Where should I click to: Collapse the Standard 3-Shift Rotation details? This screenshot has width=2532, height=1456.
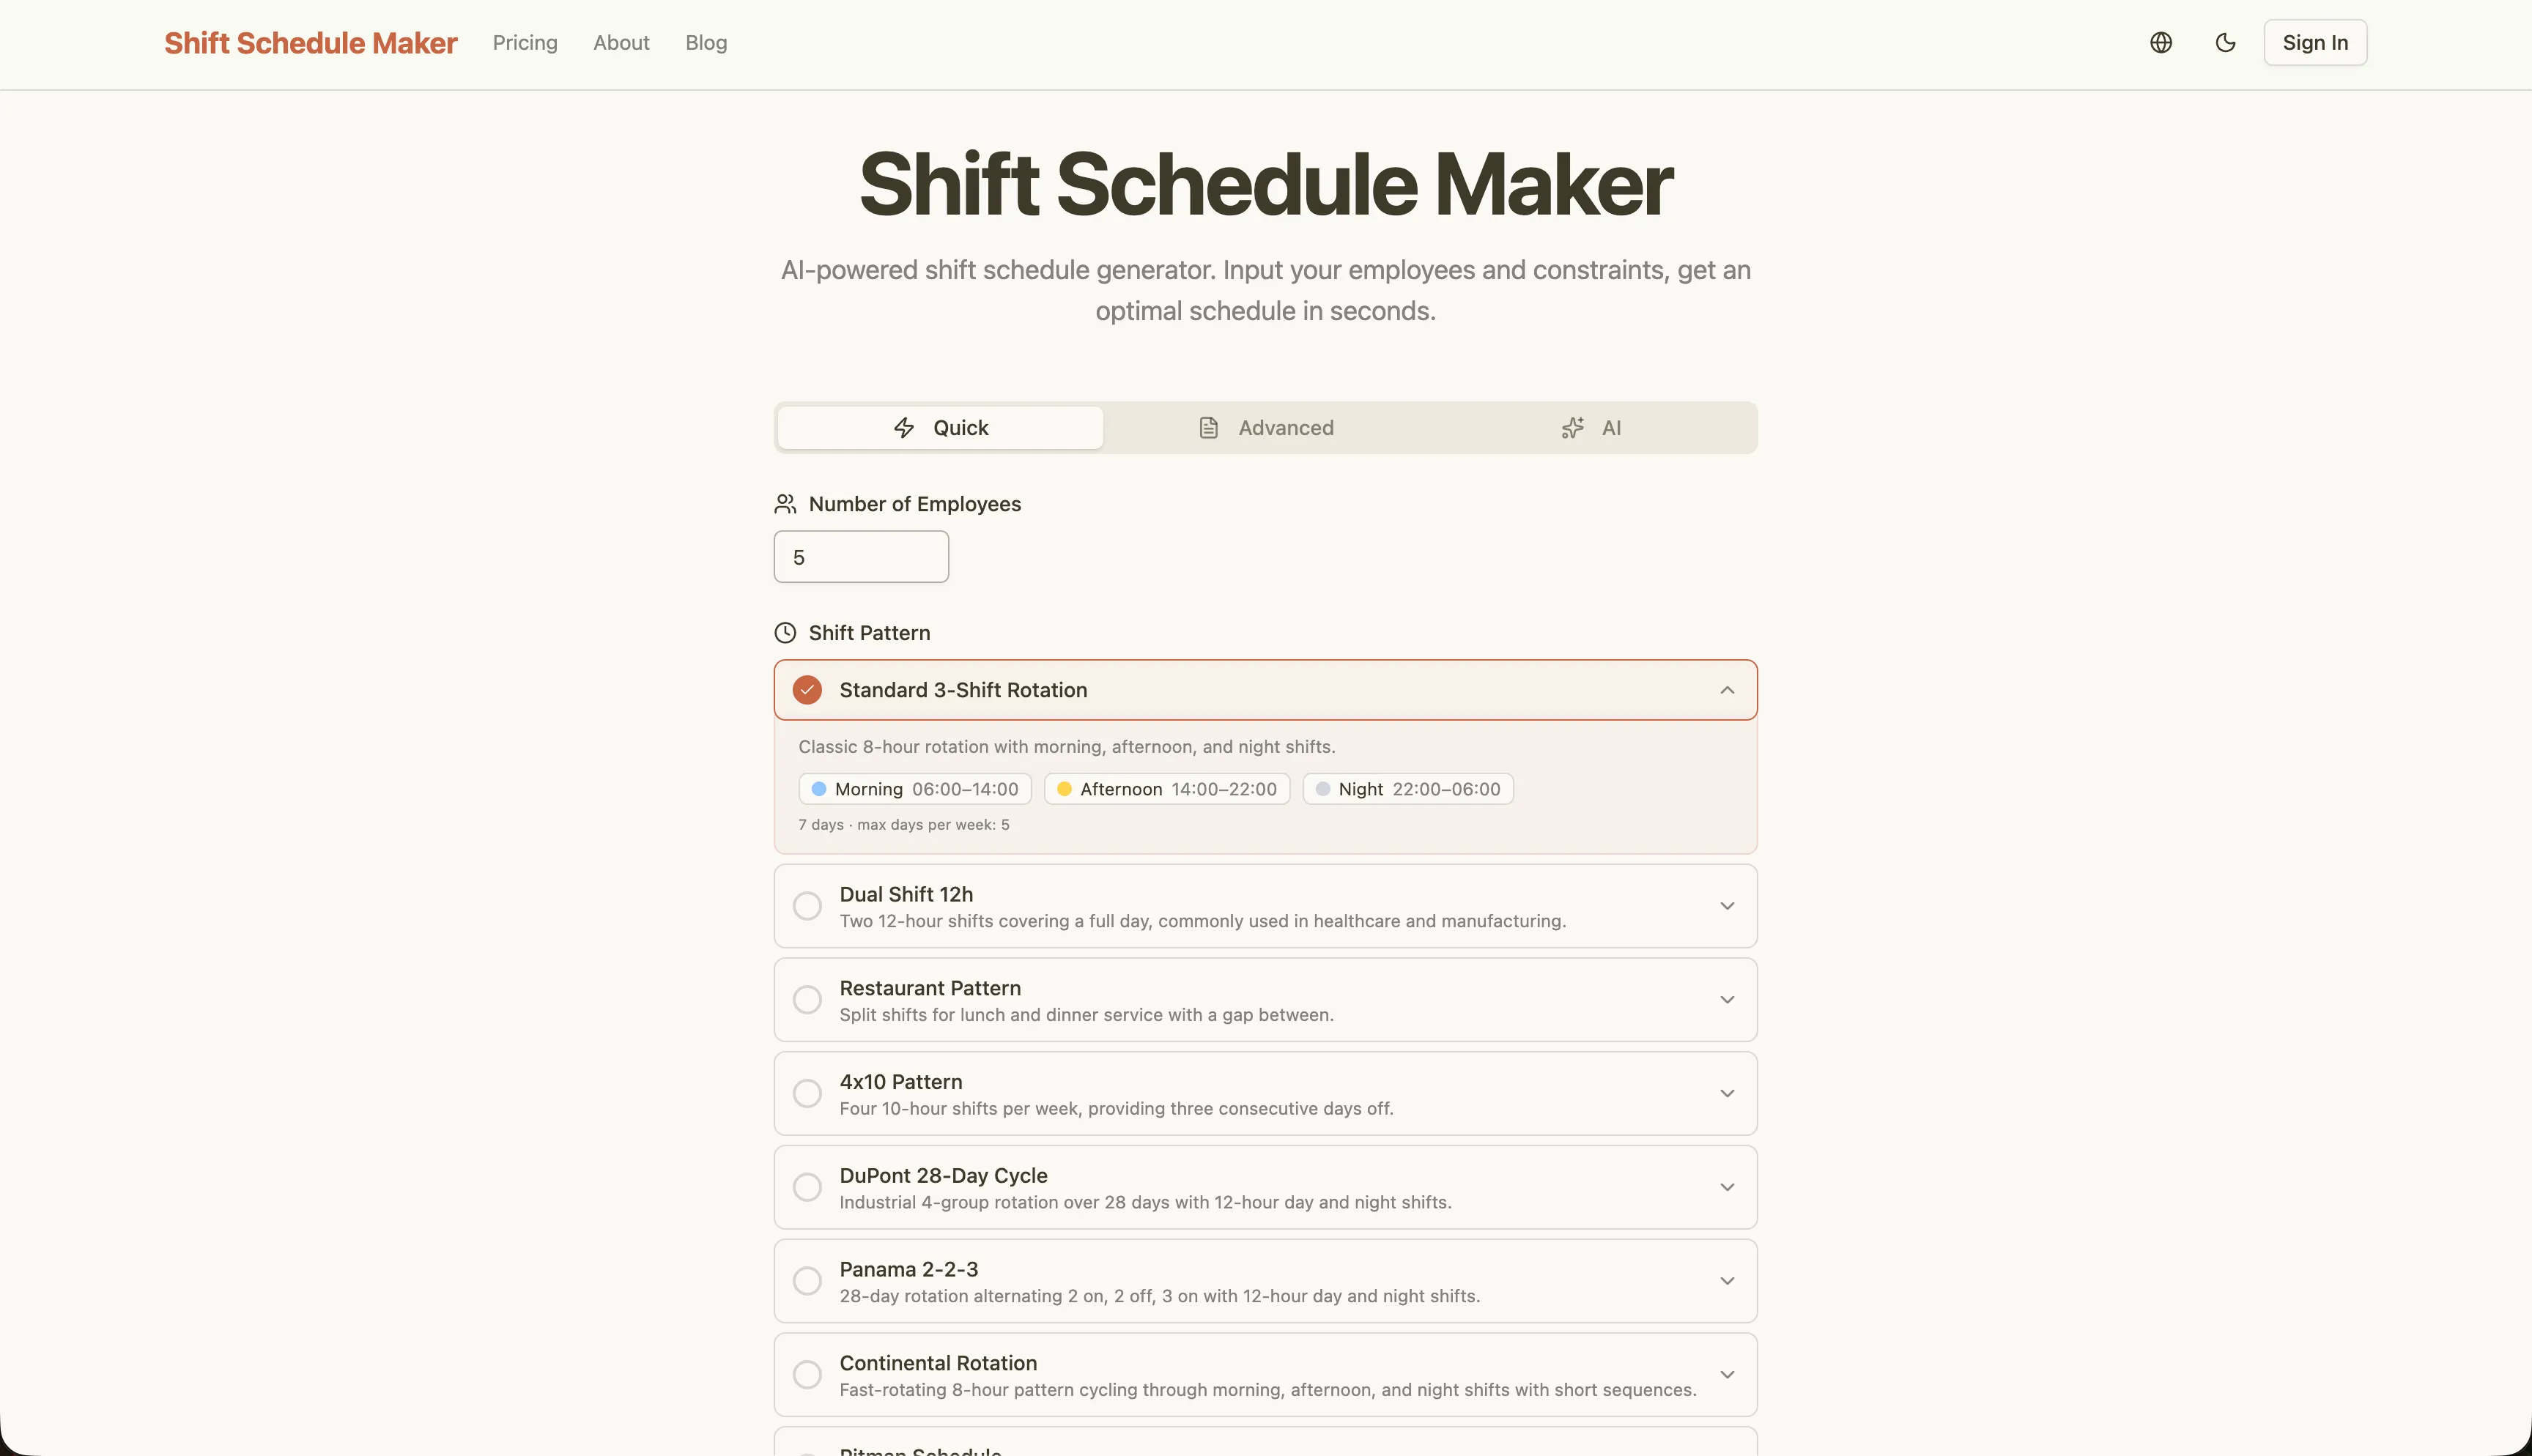(1727, 689)
